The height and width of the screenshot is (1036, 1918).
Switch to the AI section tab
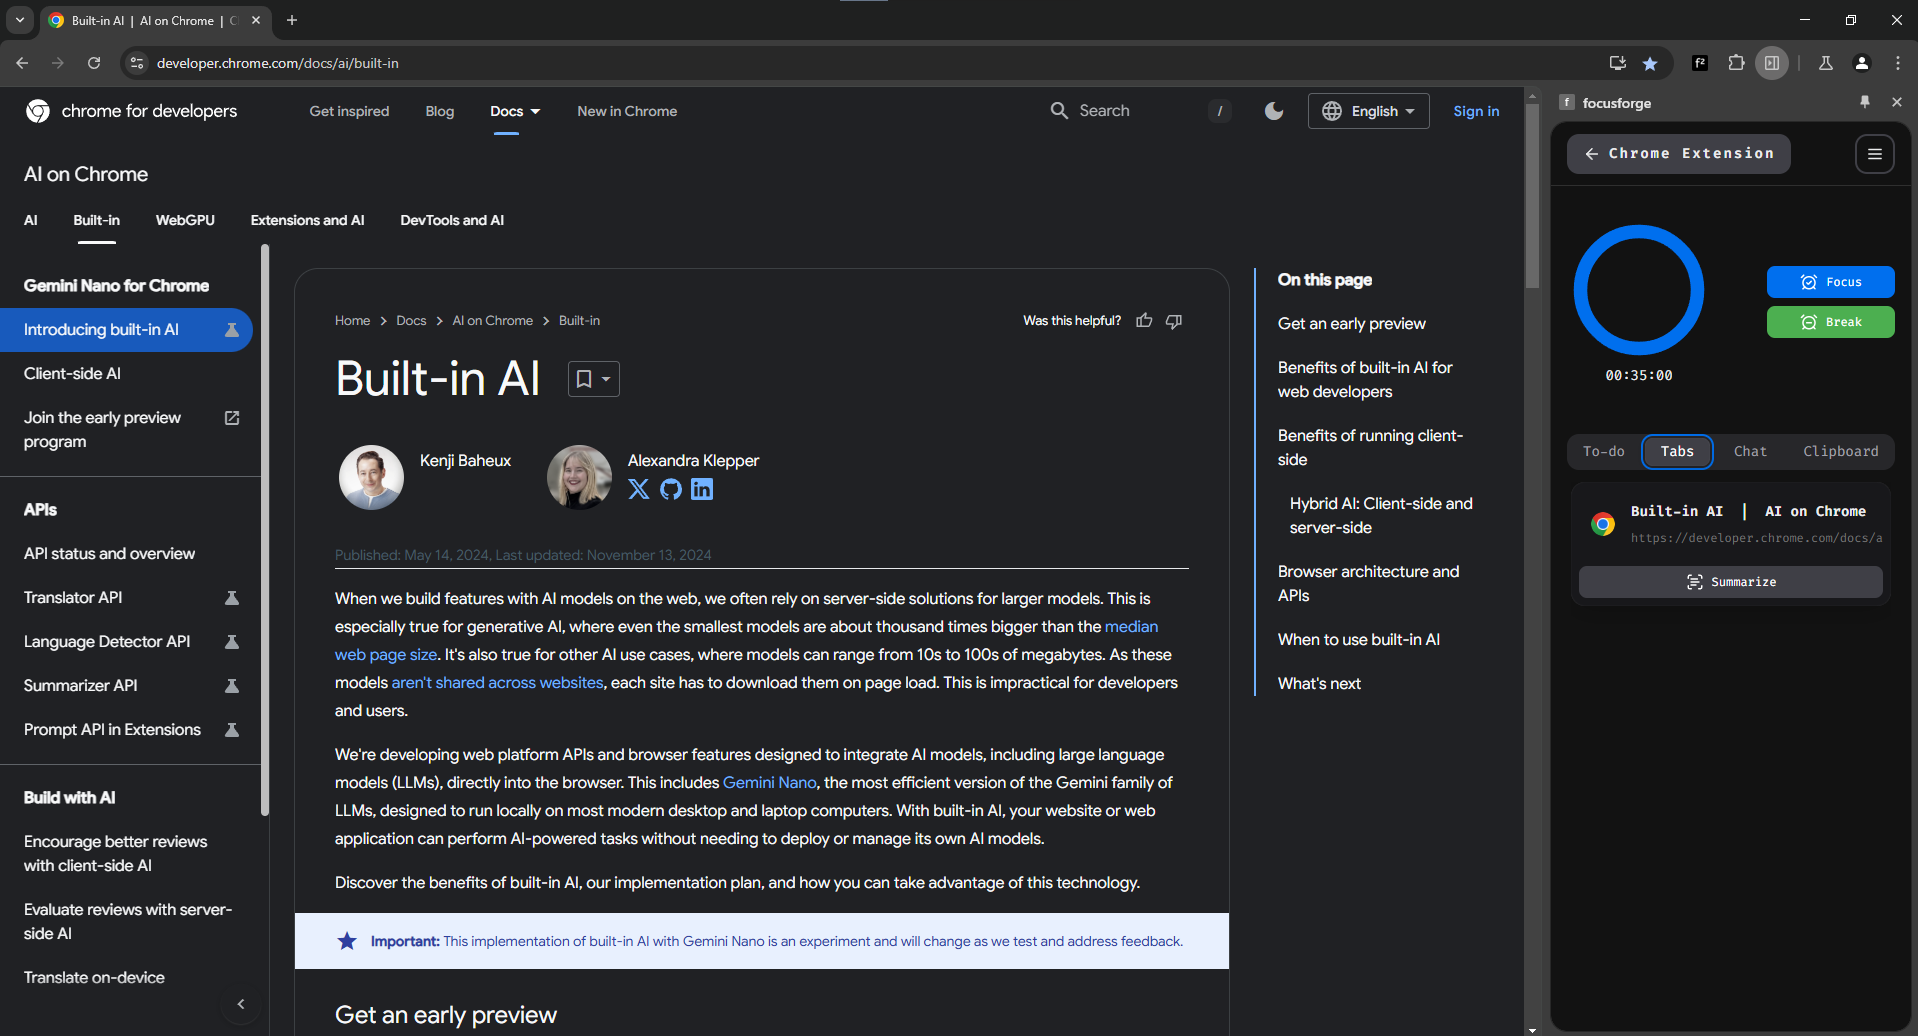pyautogui.click(x=31, y=220)
